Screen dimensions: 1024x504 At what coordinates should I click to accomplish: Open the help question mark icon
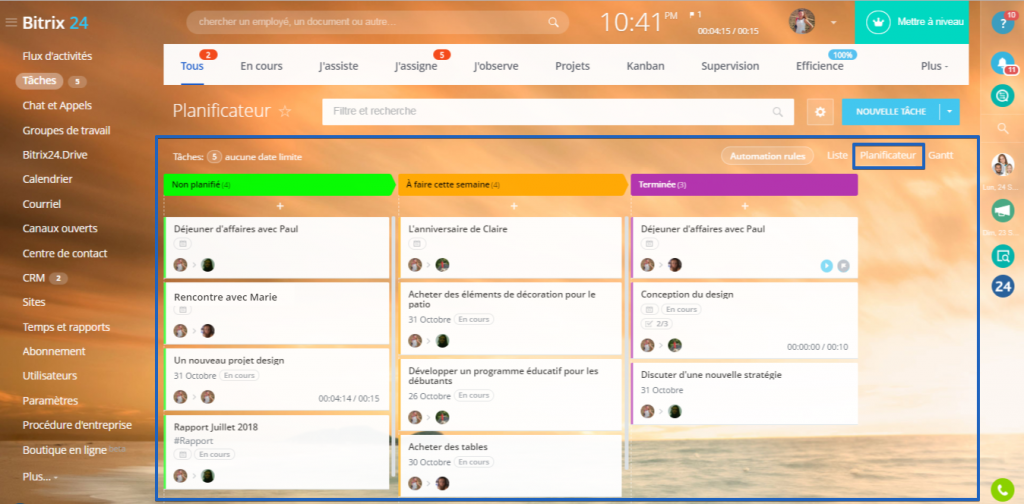point(1003,23)
